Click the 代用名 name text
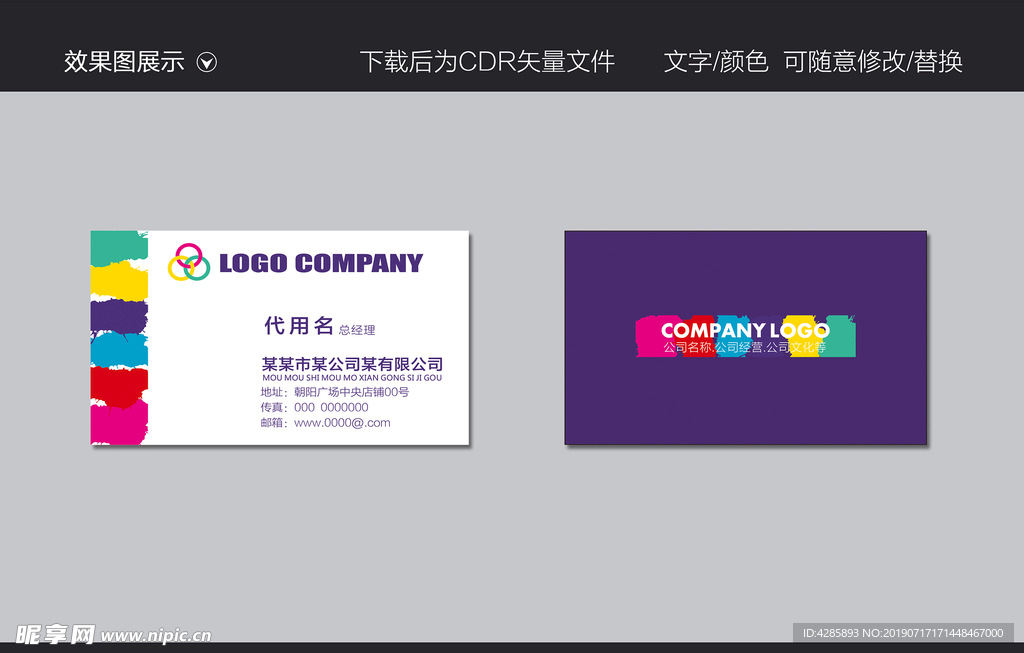The width and height of the screenshot is (1024, 653). (x=298, y=325)
